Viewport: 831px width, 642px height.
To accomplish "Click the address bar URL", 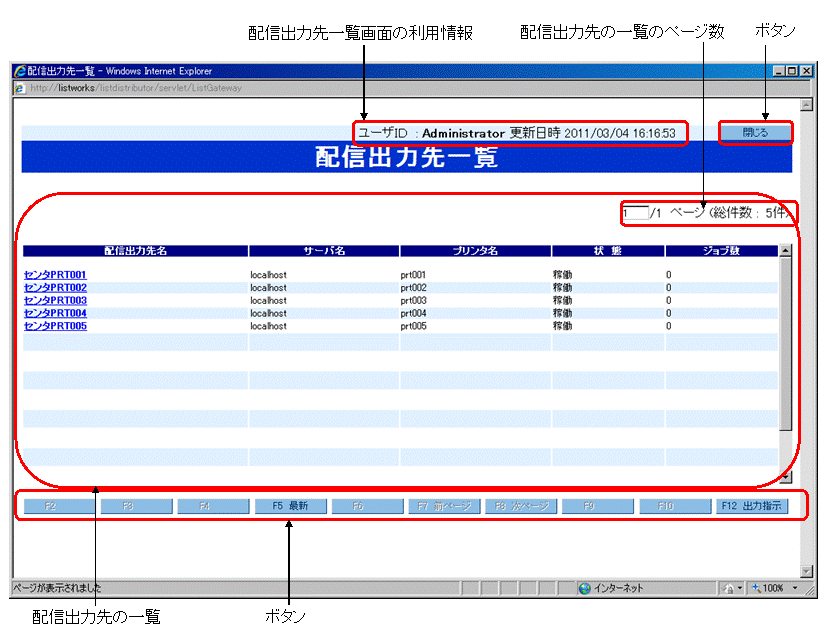I will 136,88.
